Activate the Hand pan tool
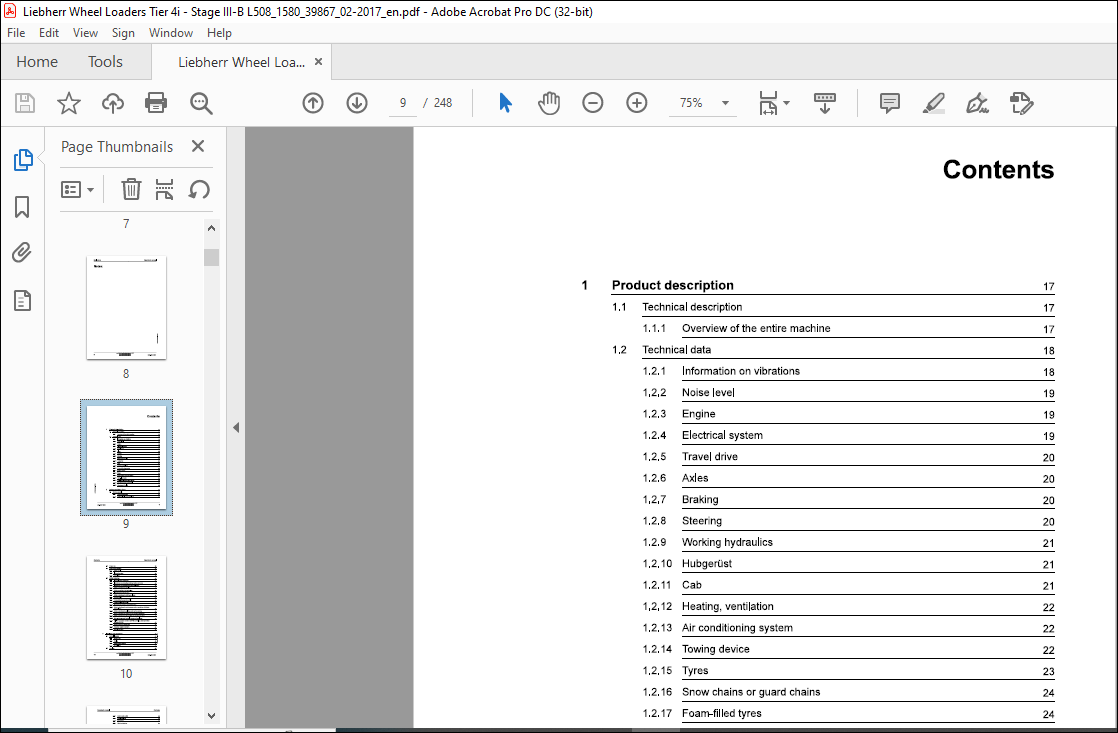The height and width of the screenshot is (733, 1118). pyautogui.click(x=549, y=103)
